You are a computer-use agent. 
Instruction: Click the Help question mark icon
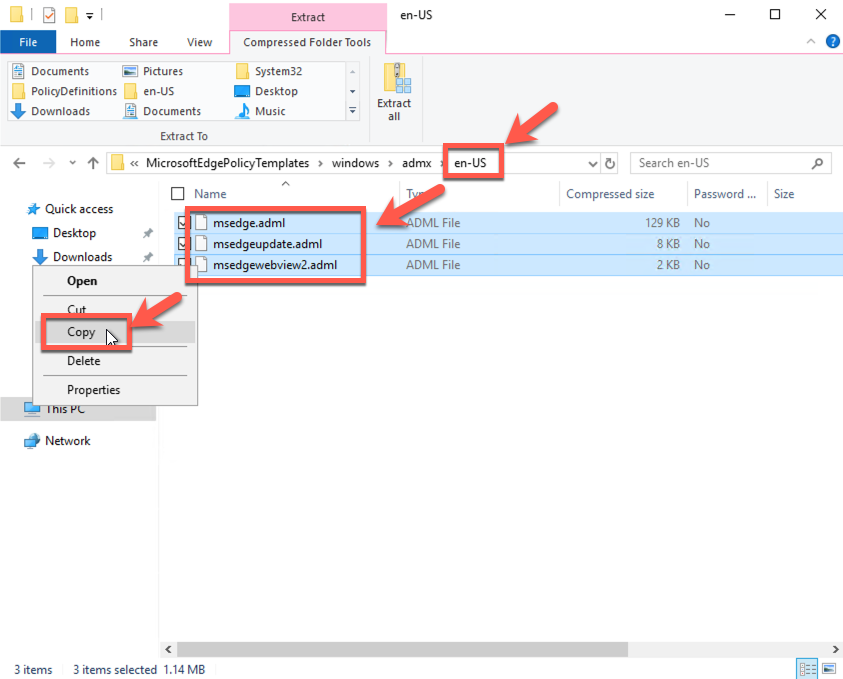(x=829, y=42)
